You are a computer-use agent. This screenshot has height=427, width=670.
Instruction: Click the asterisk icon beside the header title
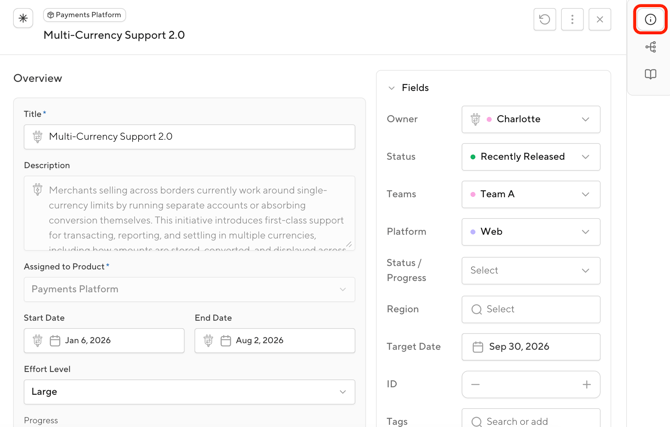point(23,18)
